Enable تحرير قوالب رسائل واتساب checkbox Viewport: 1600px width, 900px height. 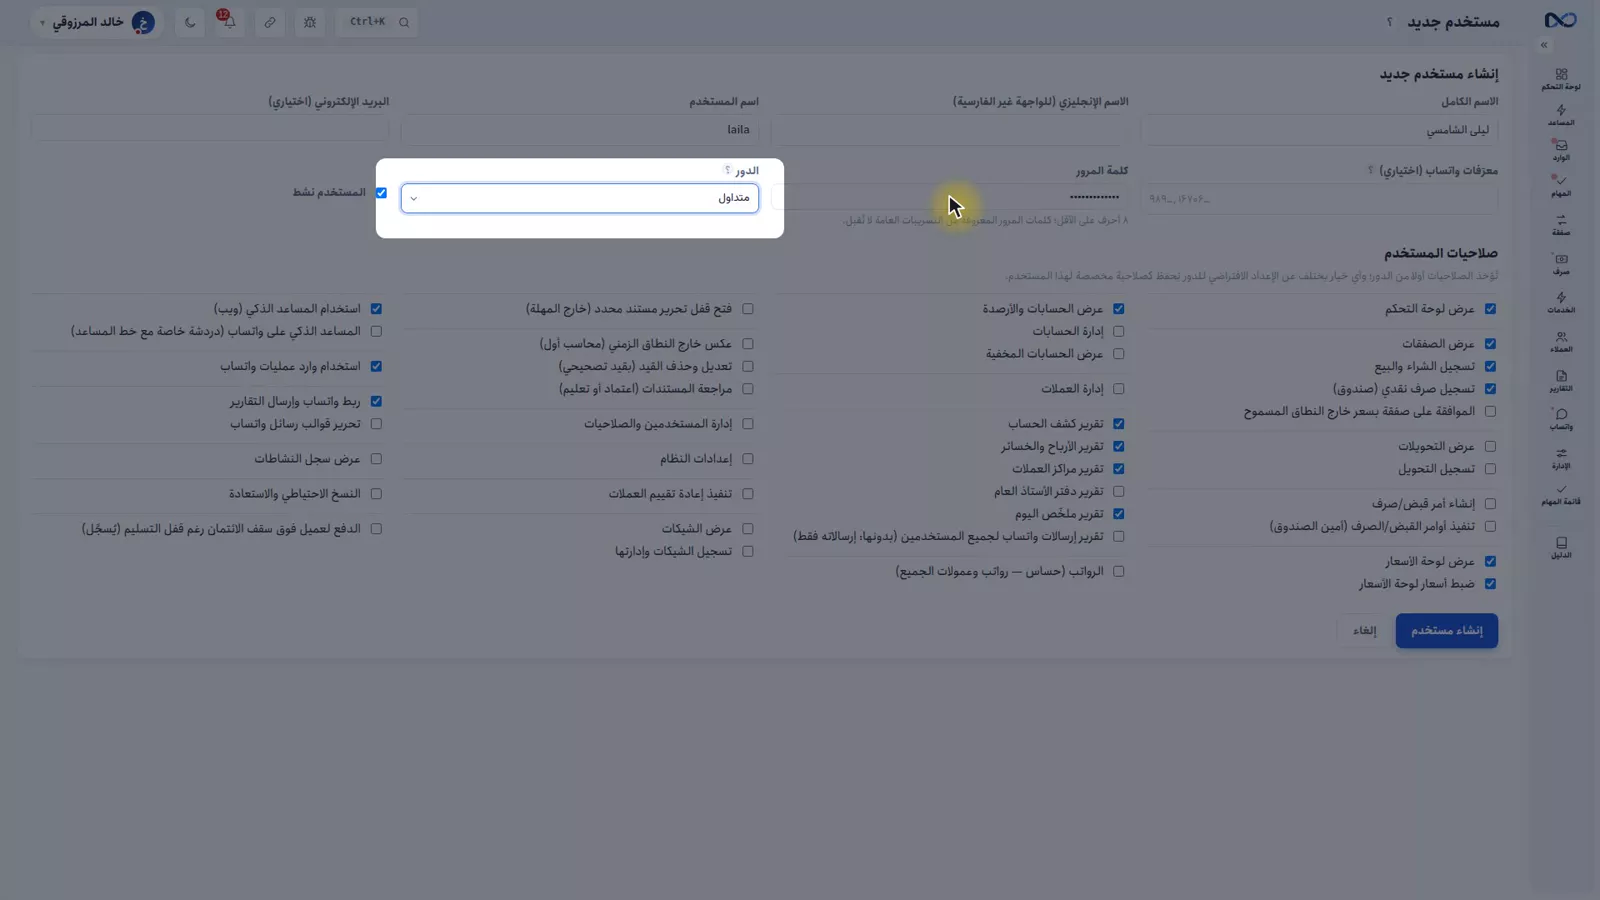click(x=376, y=424)
